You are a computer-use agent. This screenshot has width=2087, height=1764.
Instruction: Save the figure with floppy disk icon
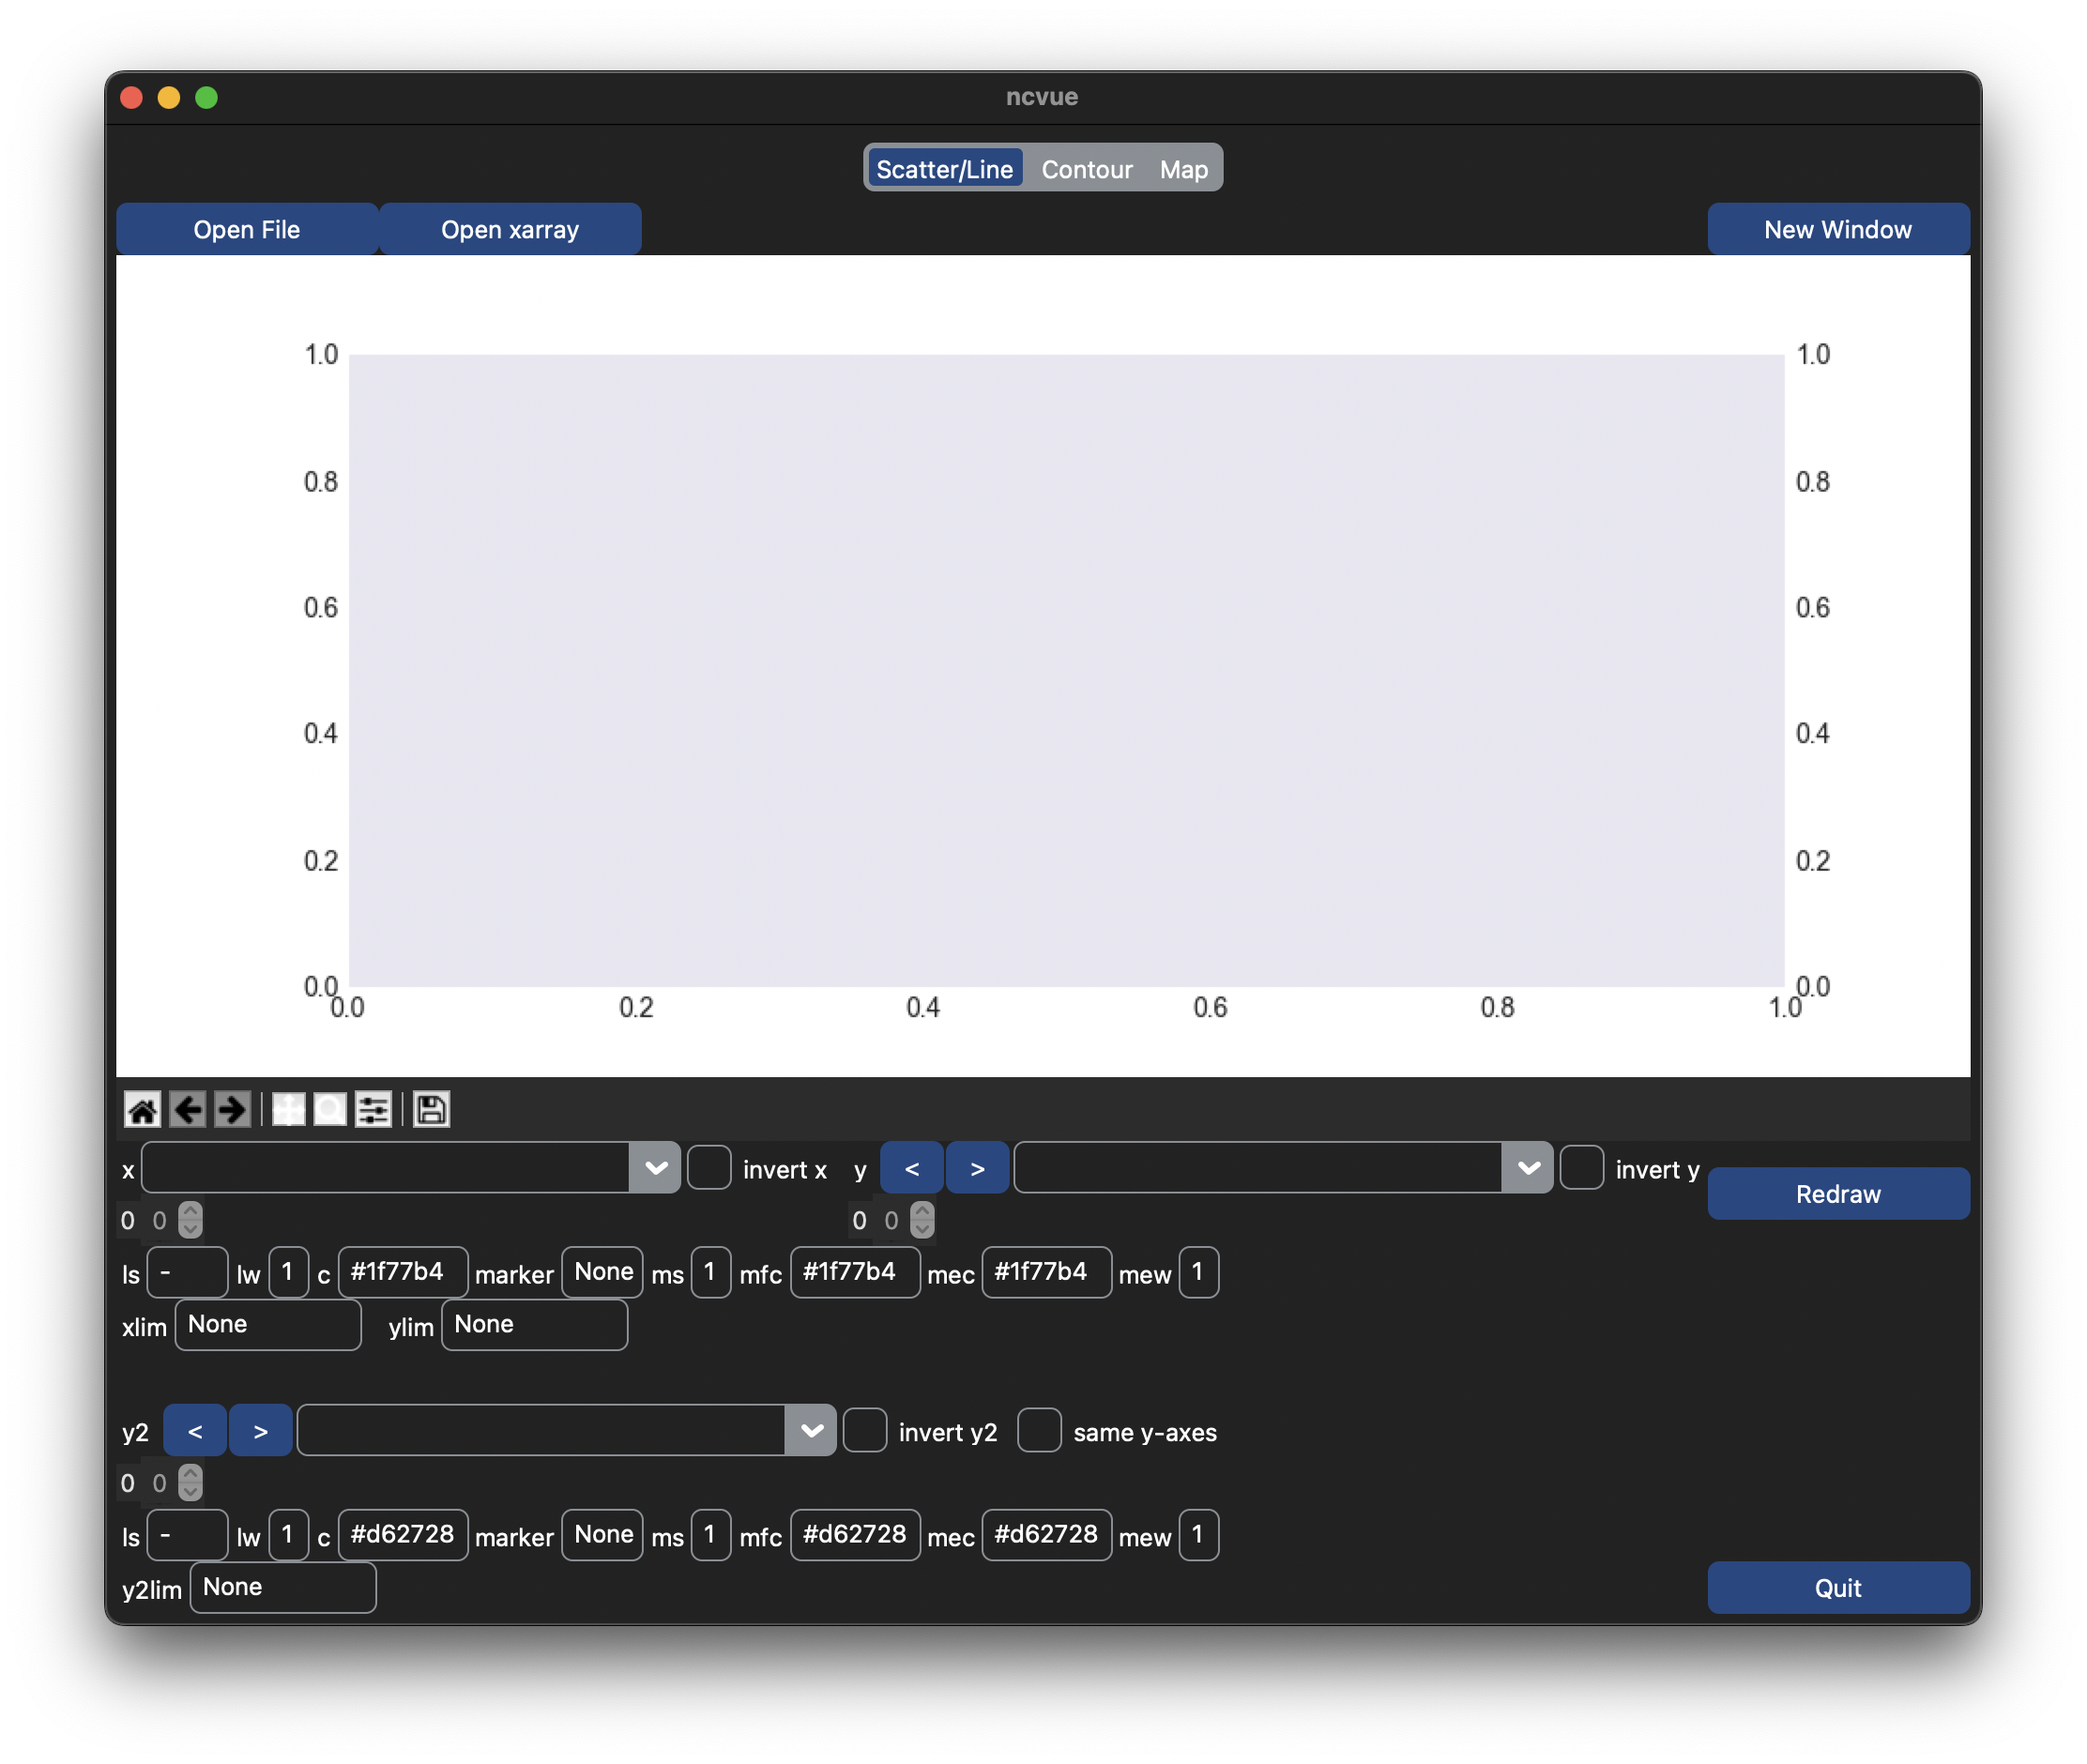(x=431, y=1109)
